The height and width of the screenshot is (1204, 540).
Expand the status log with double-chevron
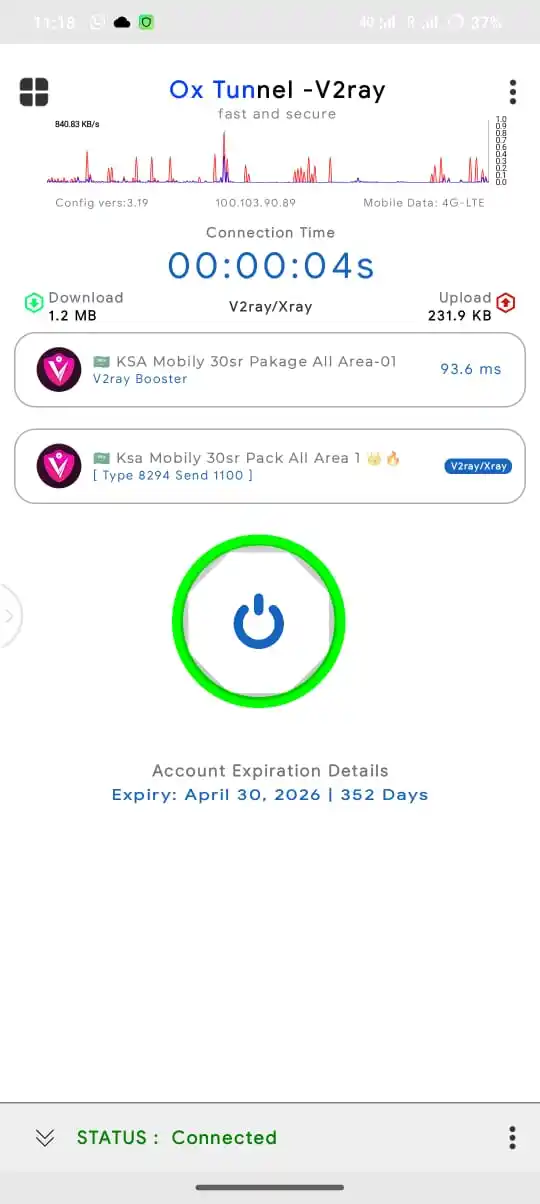44,1137
